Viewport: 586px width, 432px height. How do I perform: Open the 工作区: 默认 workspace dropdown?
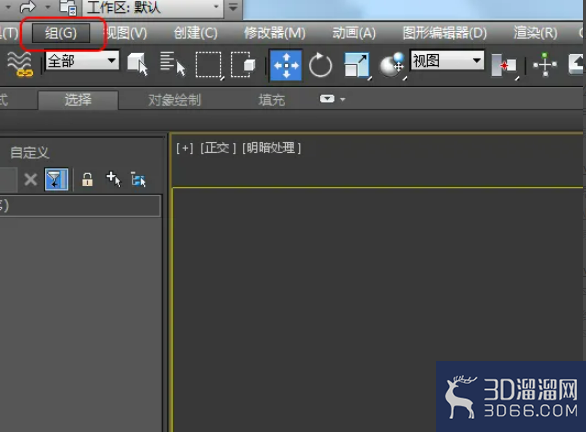pos(153,7)
